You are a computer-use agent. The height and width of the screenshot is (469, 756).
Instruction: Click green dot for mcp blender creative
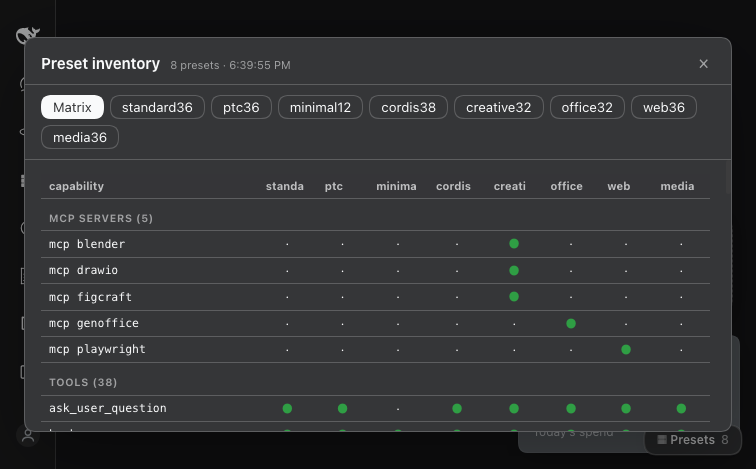[514, 243]
